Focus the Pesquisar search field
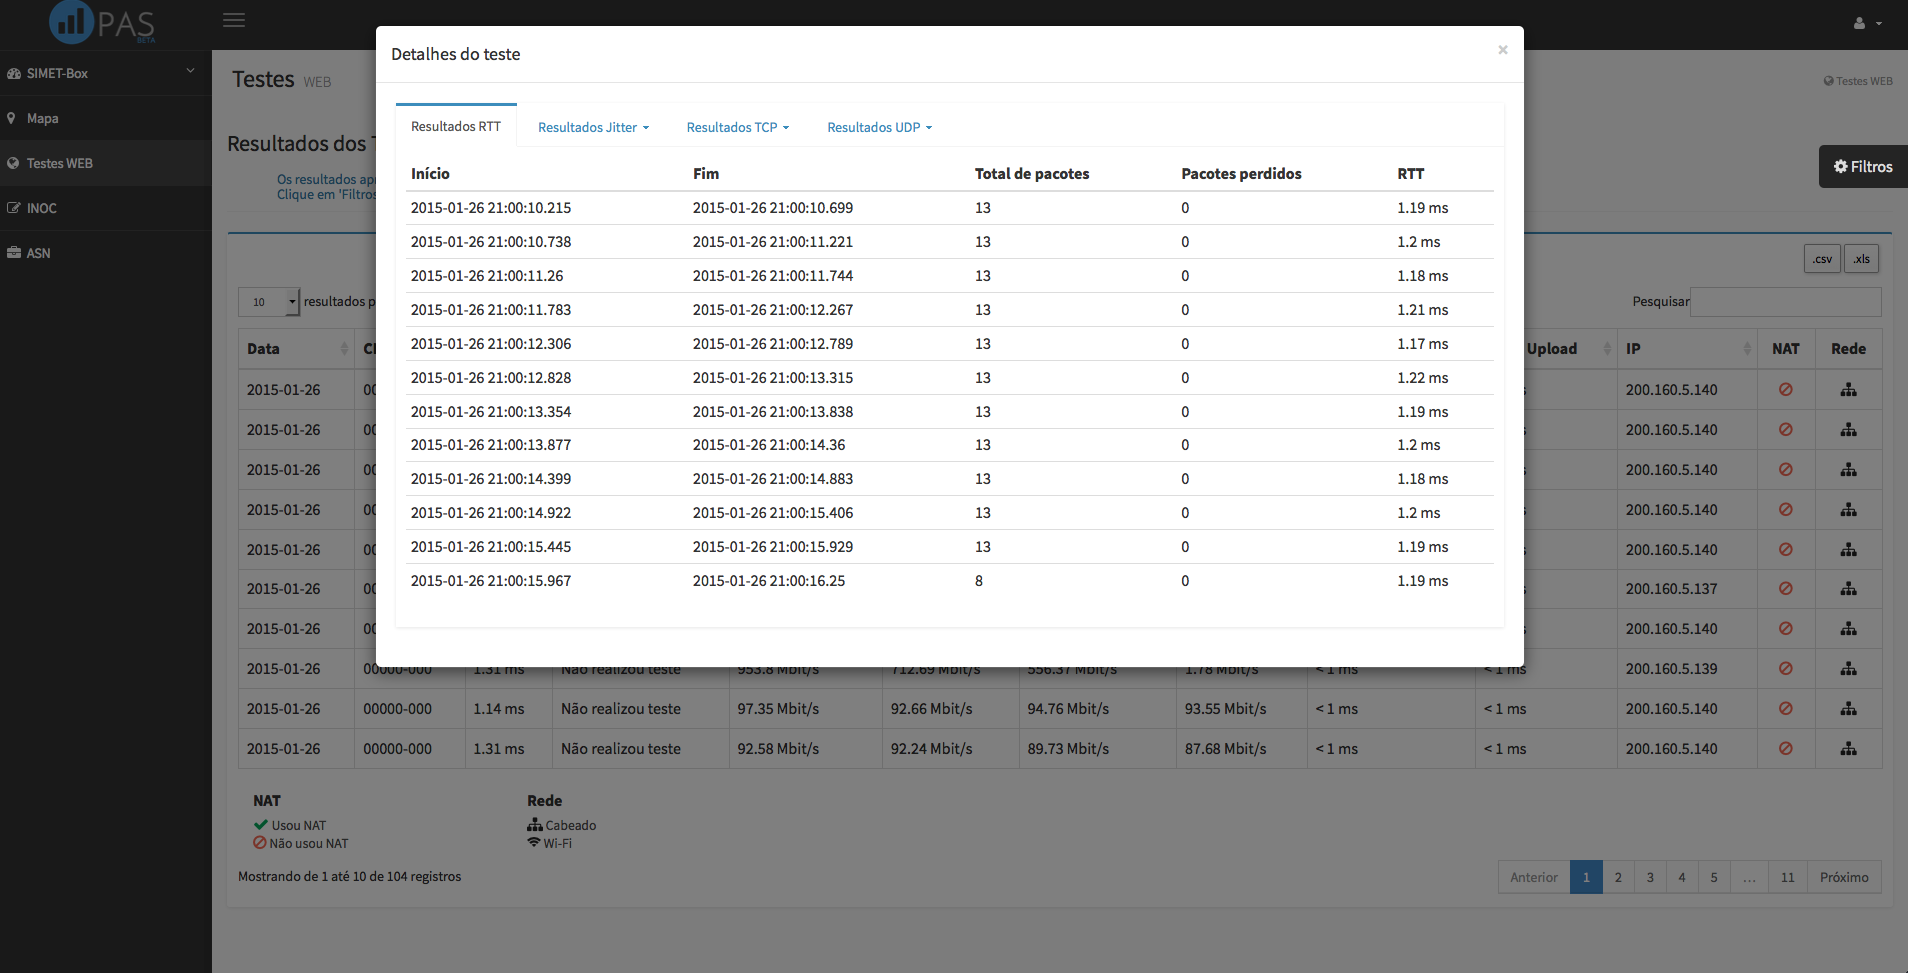 click(1785, 302)
